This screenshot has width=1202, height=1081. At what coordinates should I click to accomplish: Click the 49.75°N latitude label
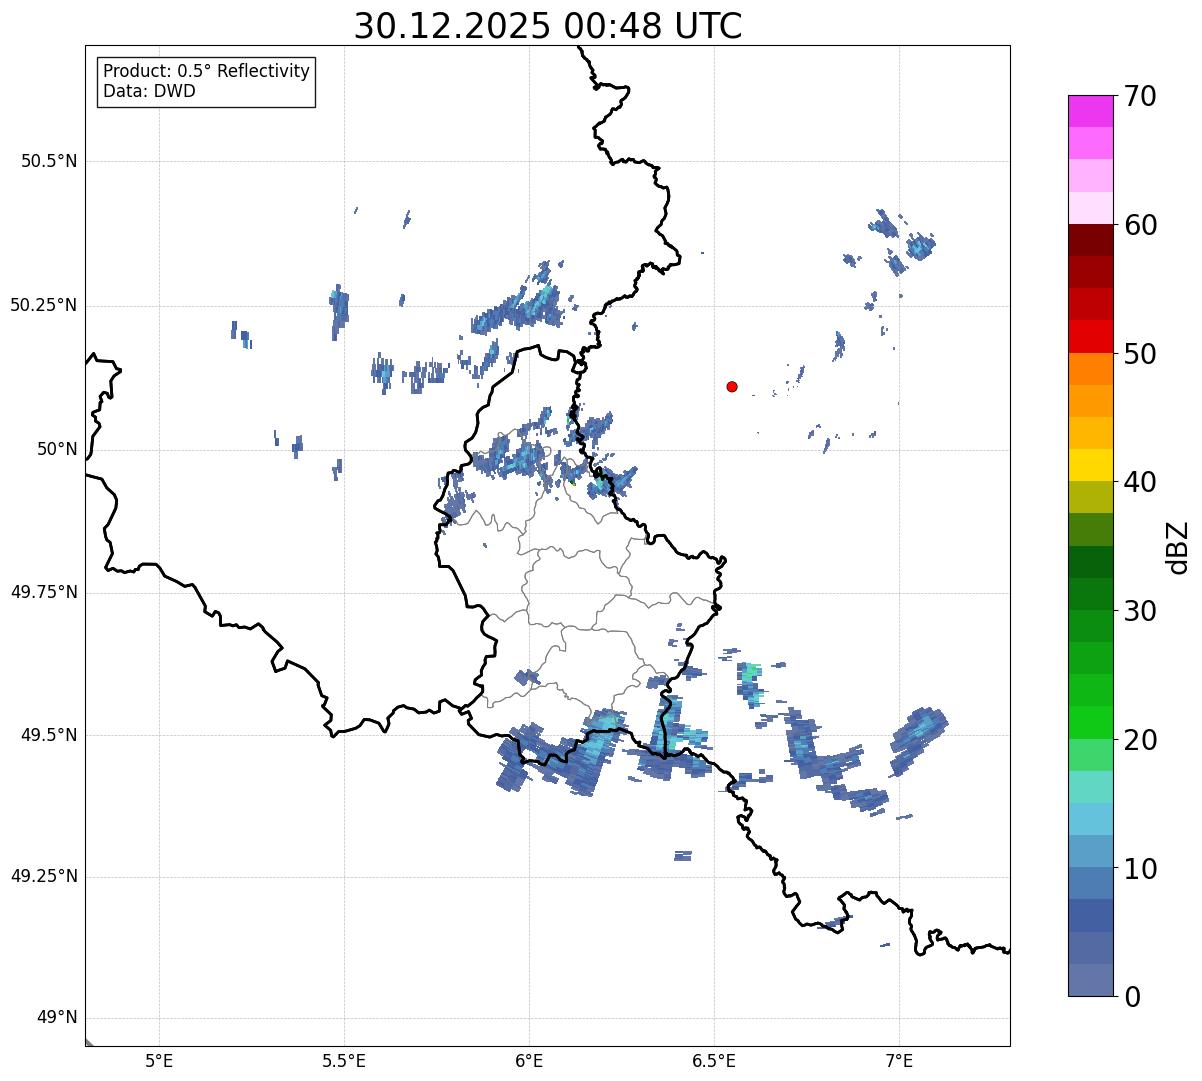point(44,592)
